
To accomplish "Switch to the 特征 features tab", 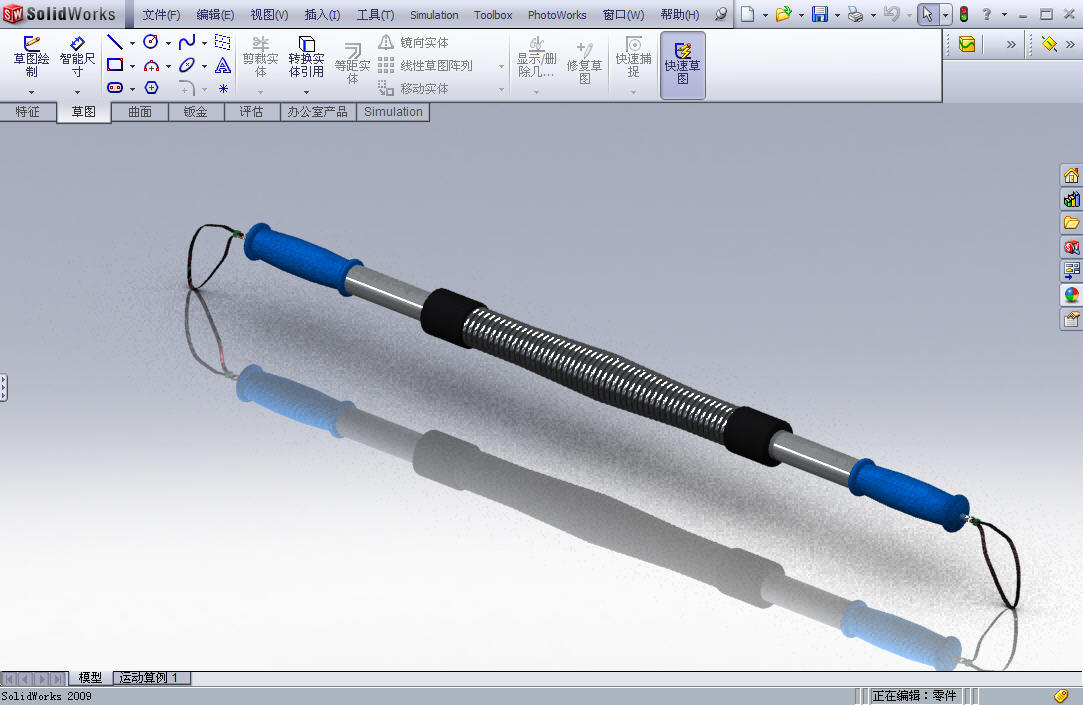I will (x=28, y=112).
